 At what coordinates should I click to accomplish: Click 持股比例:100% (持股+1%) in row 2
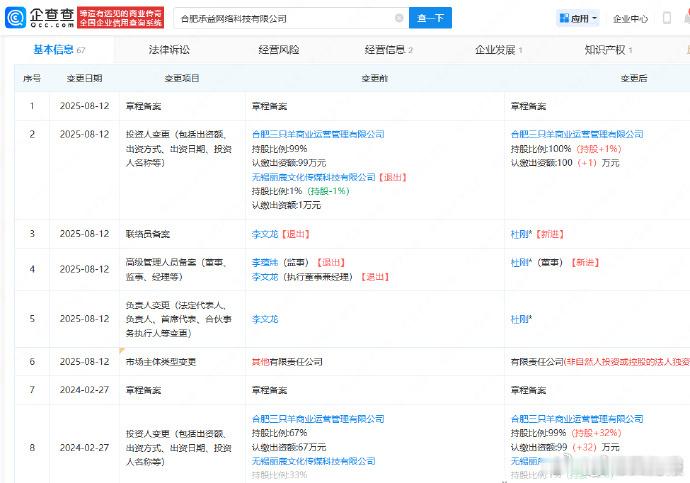point(566,149)
